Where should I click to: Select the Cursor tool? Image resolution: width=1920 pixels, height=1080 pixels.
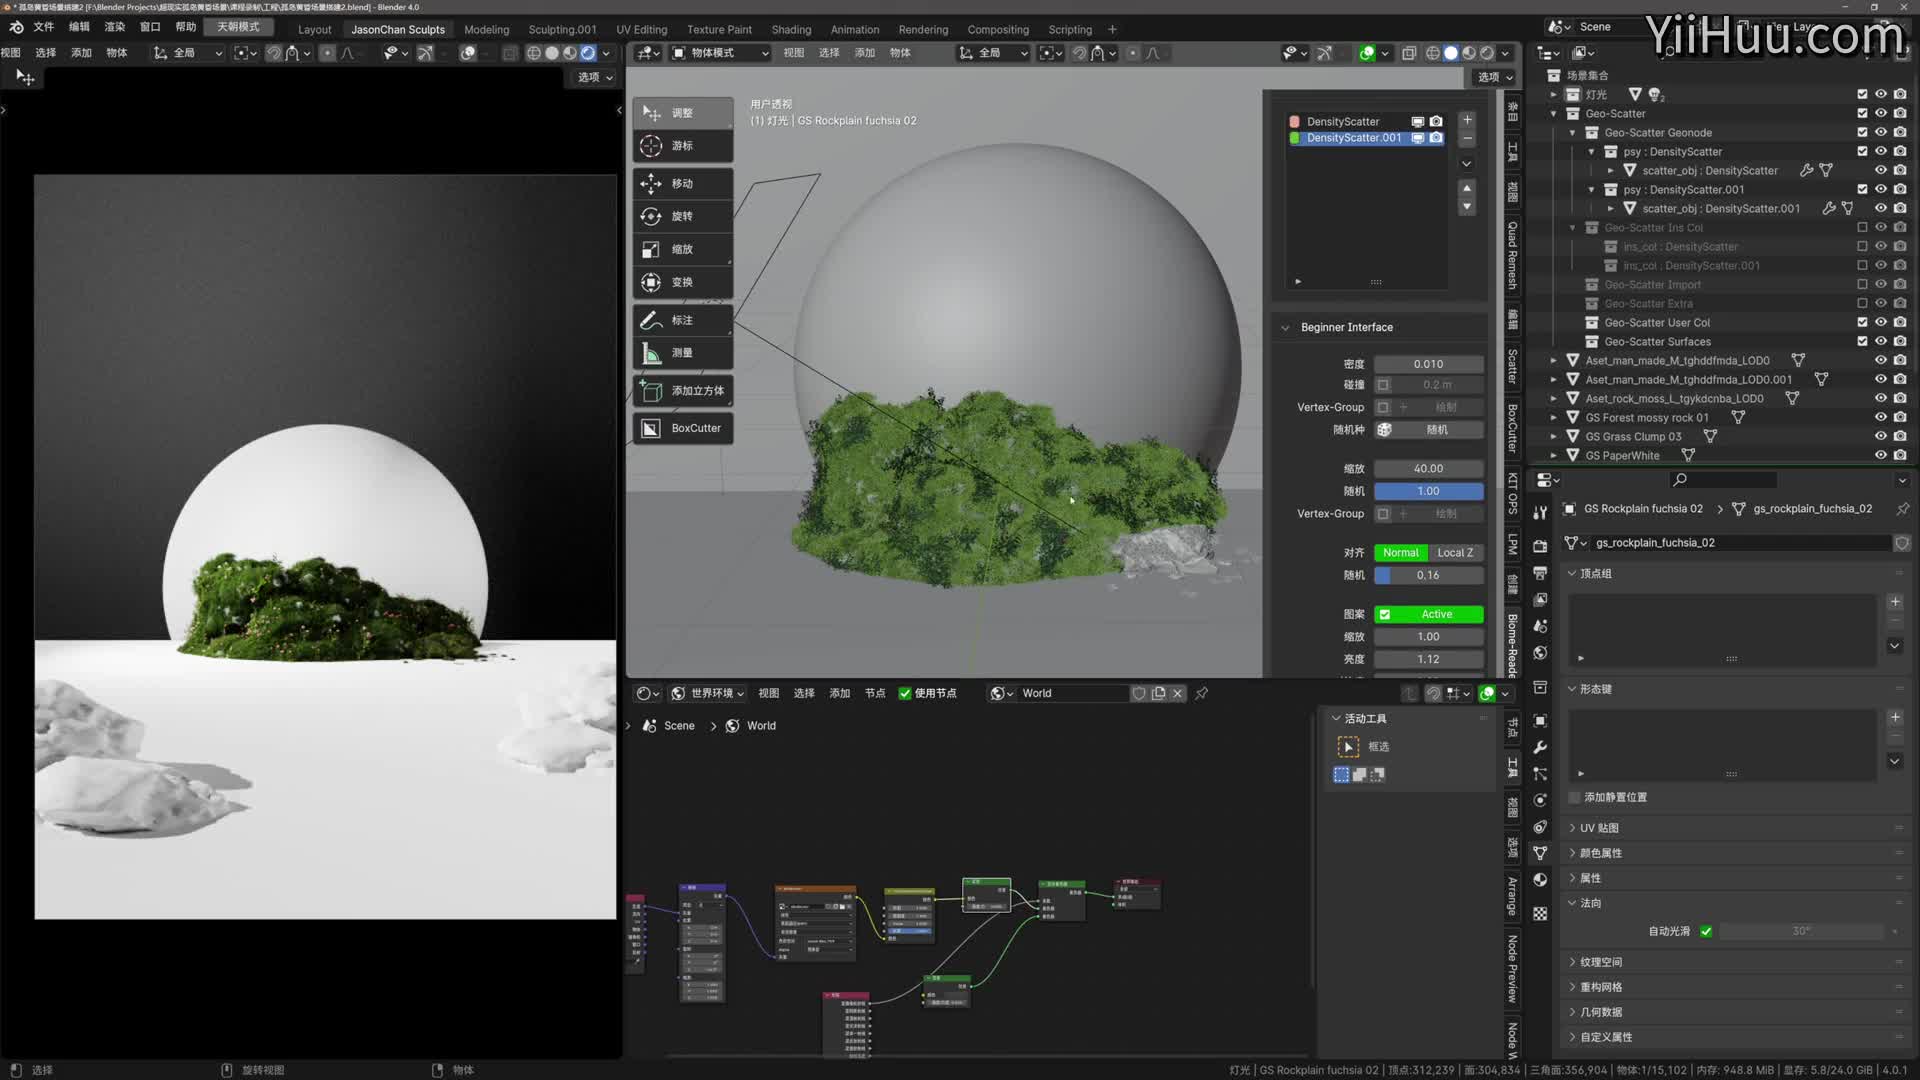(x=683, y=146)
